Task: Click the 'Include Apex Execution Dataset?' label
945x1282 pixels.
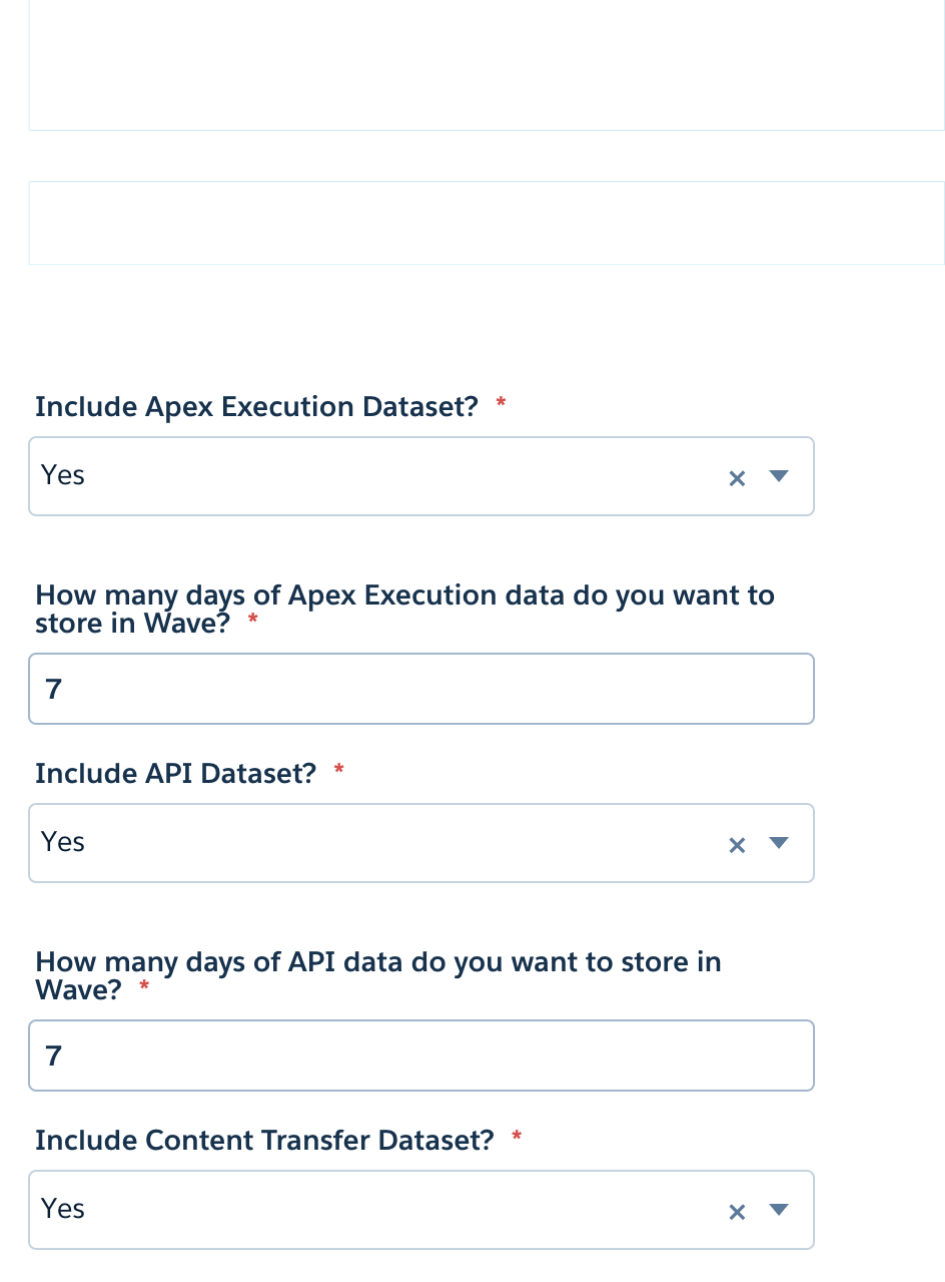Action: 256,407
